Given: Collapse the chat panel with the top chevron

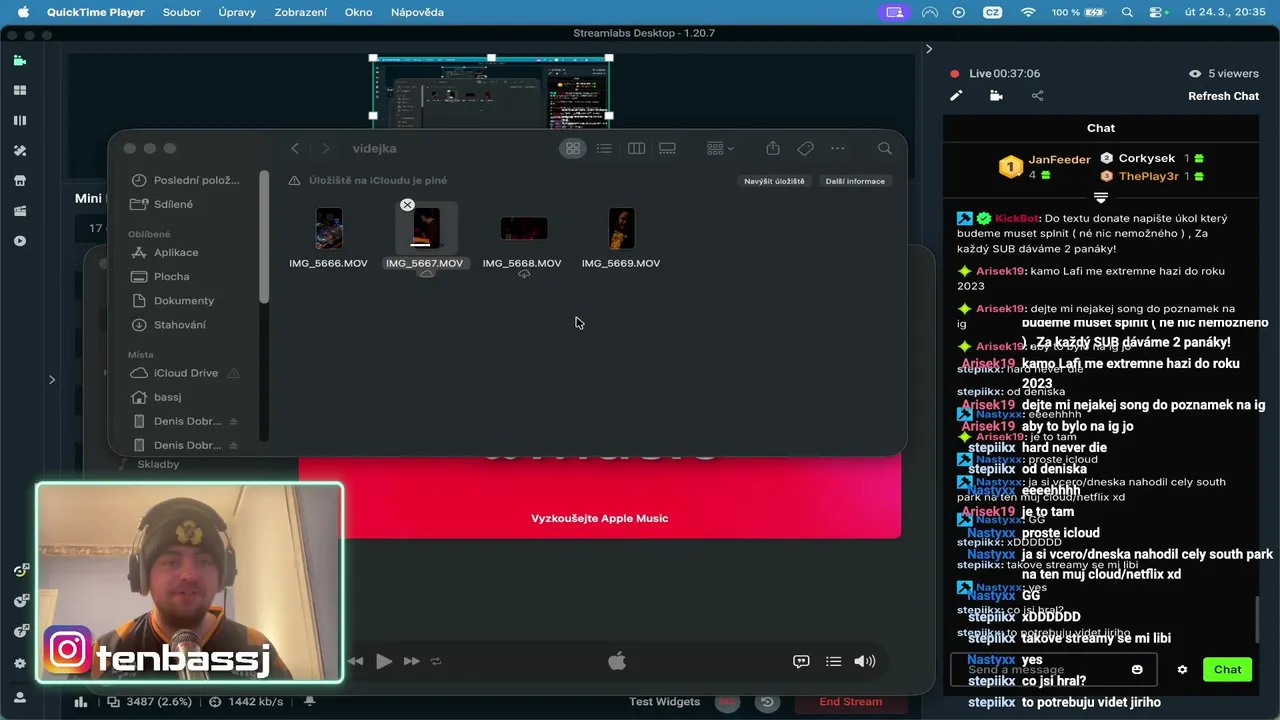Looking at the screenshot, I should coord(929,48).
